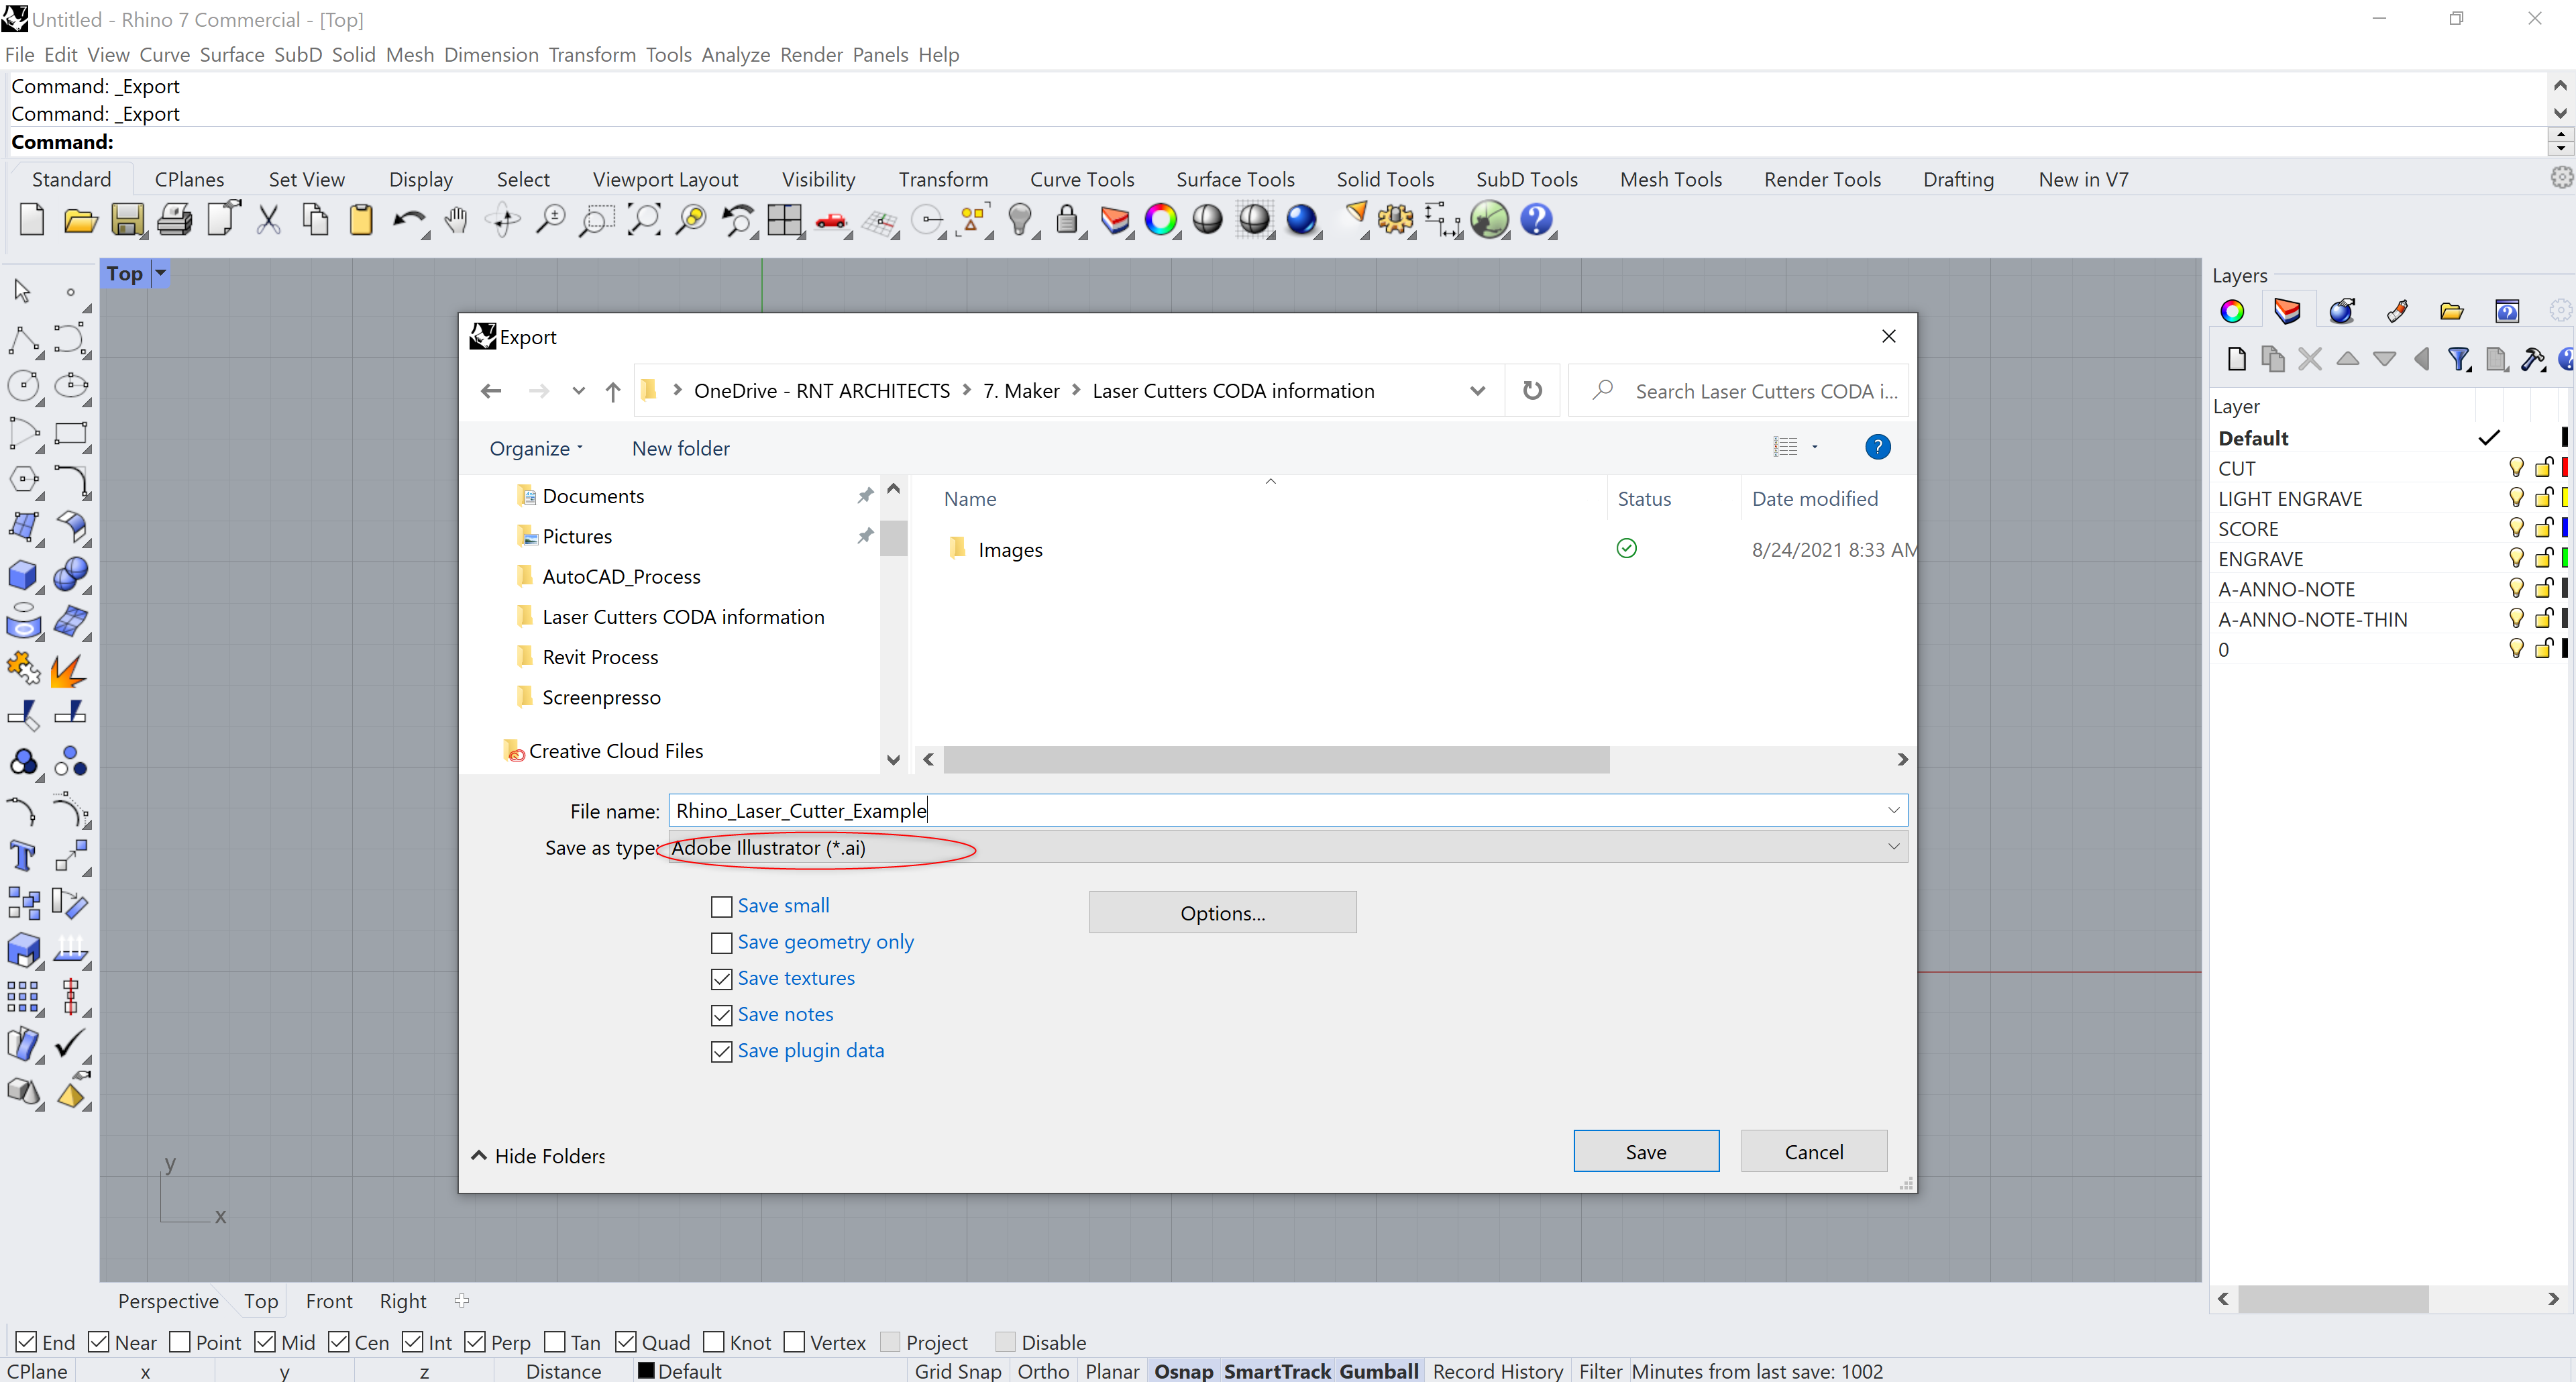Select the Polyline tool in left sidebar

[23, 340]
